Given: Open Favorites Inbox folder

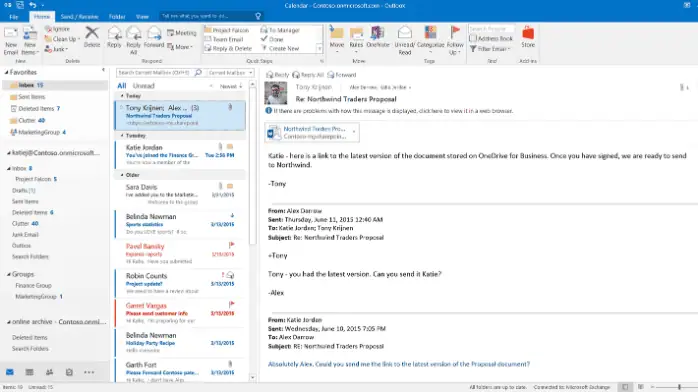Looking at the screenshot, I should coord(55,85).
